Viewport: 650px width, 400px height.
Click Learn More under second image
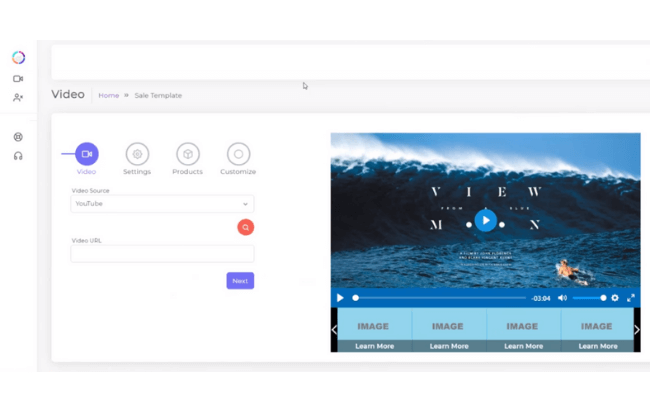pos(449,346)
